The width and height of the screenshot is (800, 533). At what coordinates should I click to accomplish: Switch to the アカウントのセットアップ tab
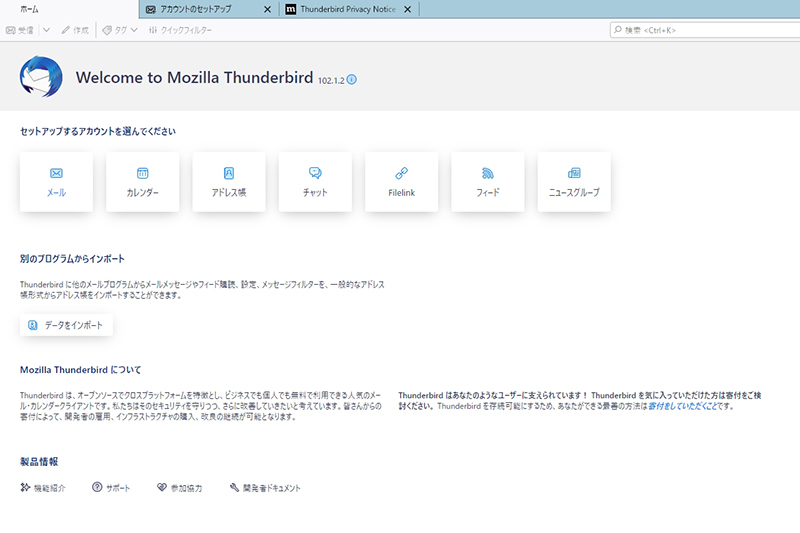click(200, 9)
